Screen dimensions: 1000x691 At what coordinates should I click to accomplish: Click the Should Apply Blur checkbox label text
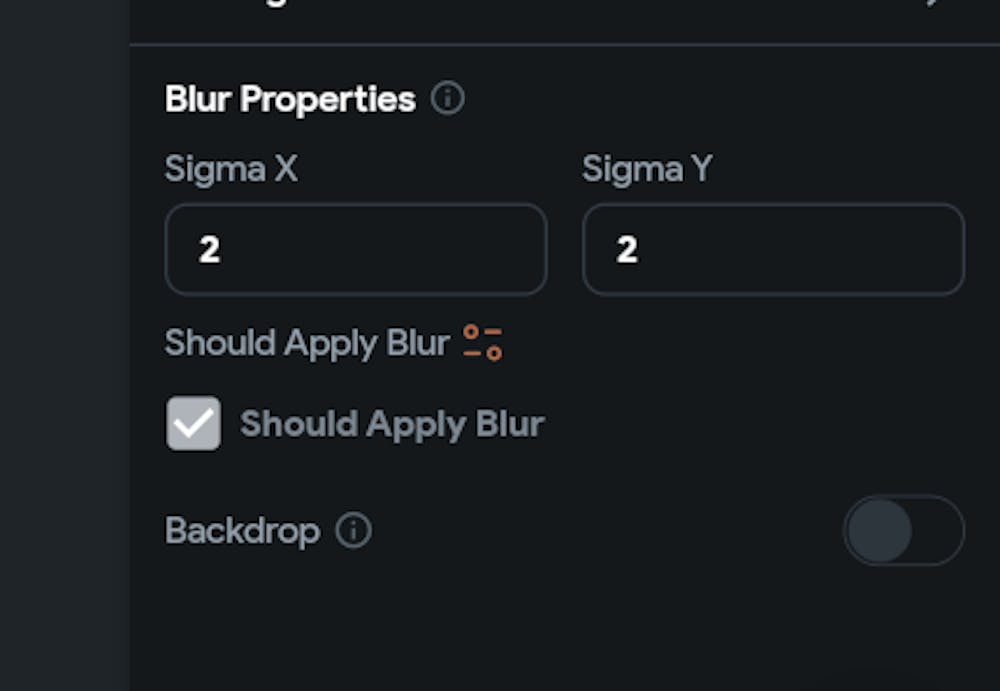coord(392,424)
